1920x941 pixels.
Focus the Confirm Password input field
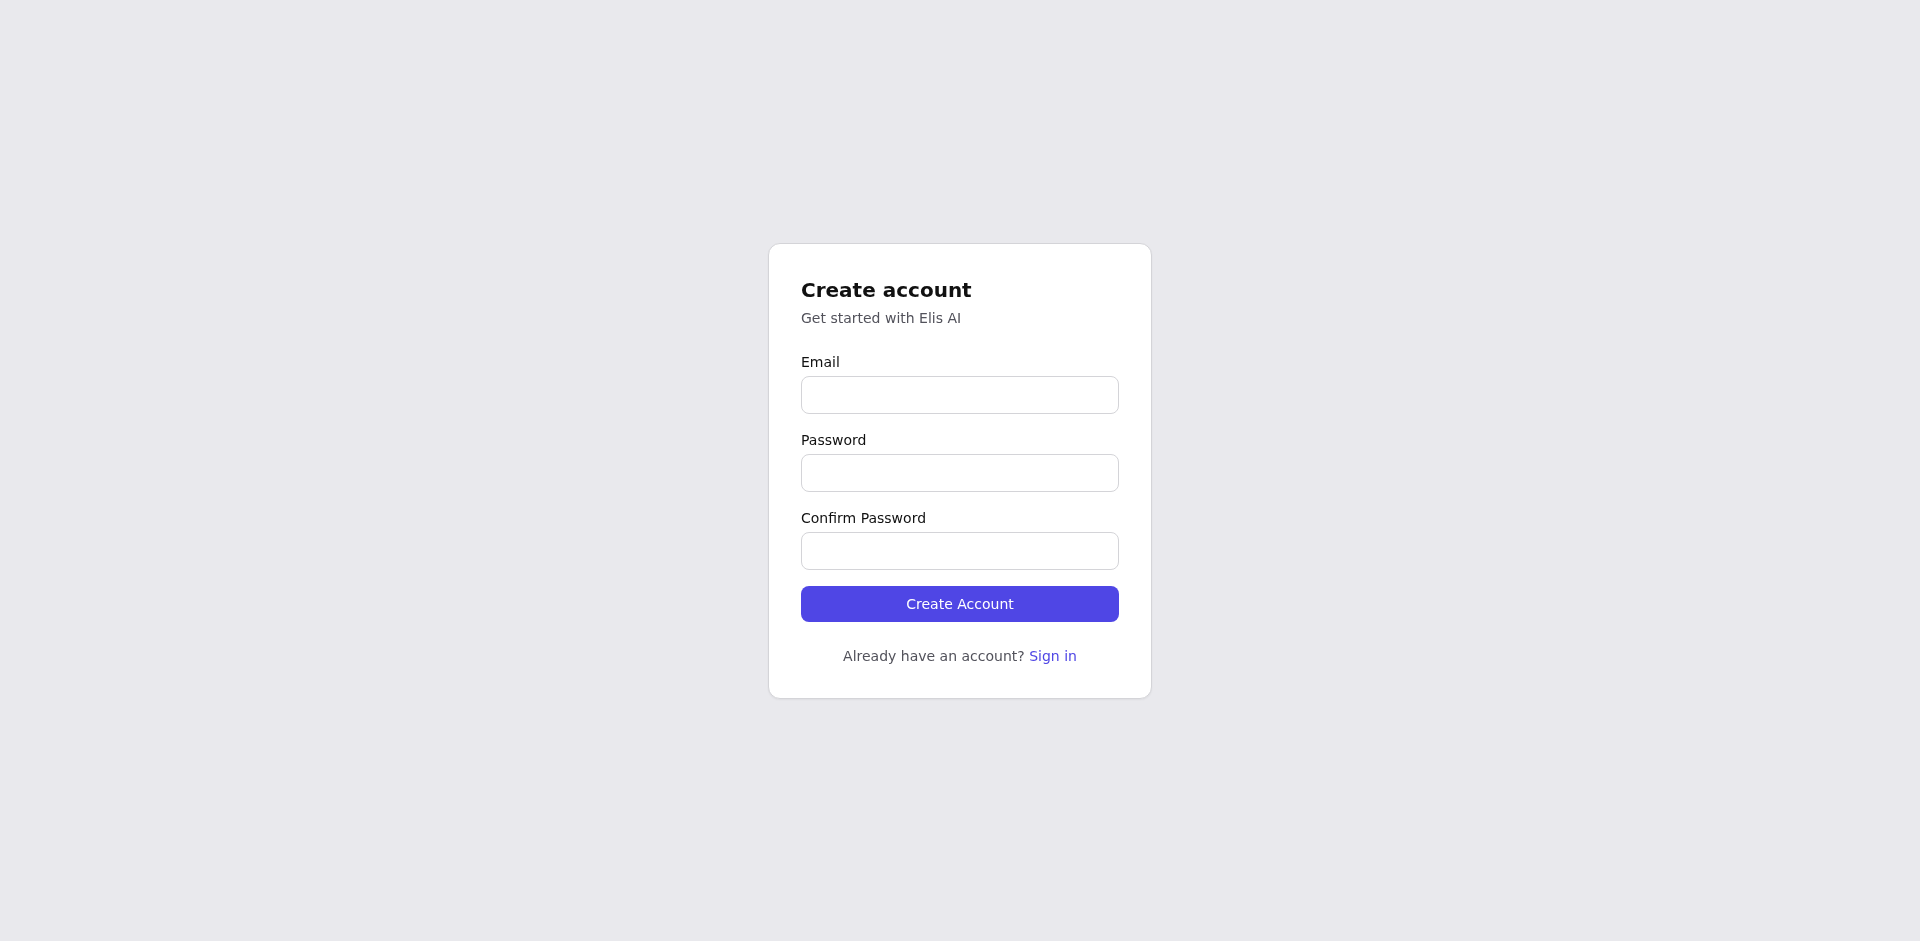[959, 550]
